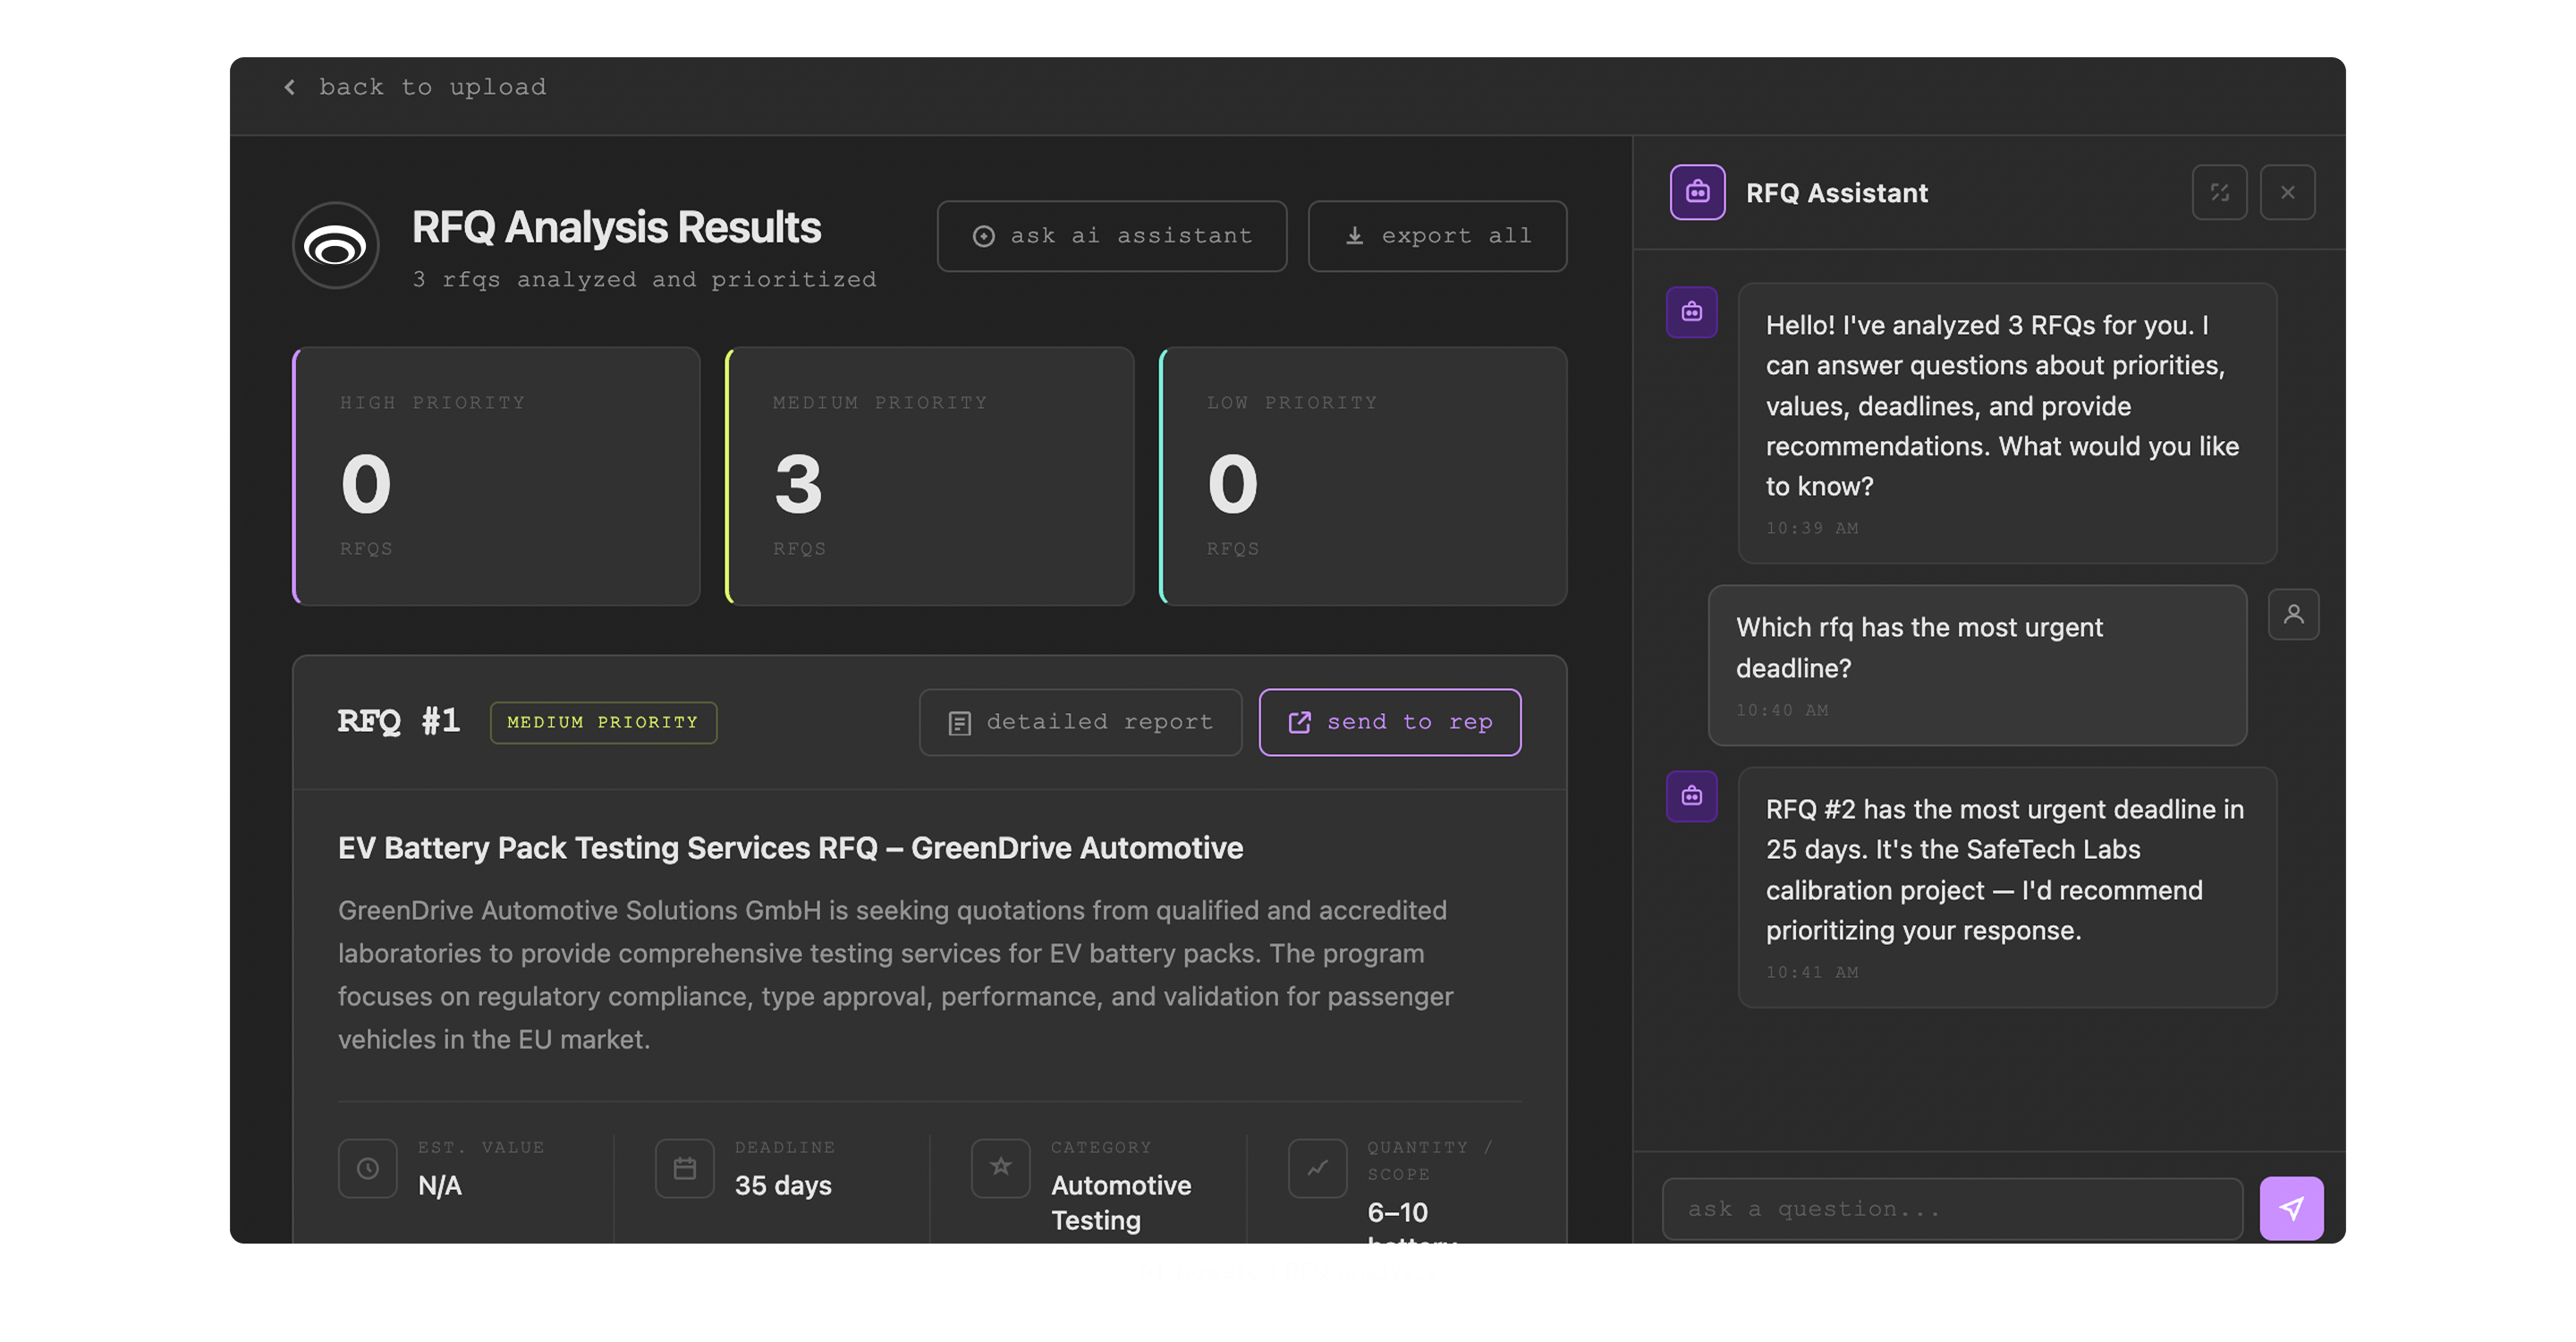This screenshot has width=2576, height=1342.
Task: Click the back chevron arrow icon
Action: click(x=290, y=87)
